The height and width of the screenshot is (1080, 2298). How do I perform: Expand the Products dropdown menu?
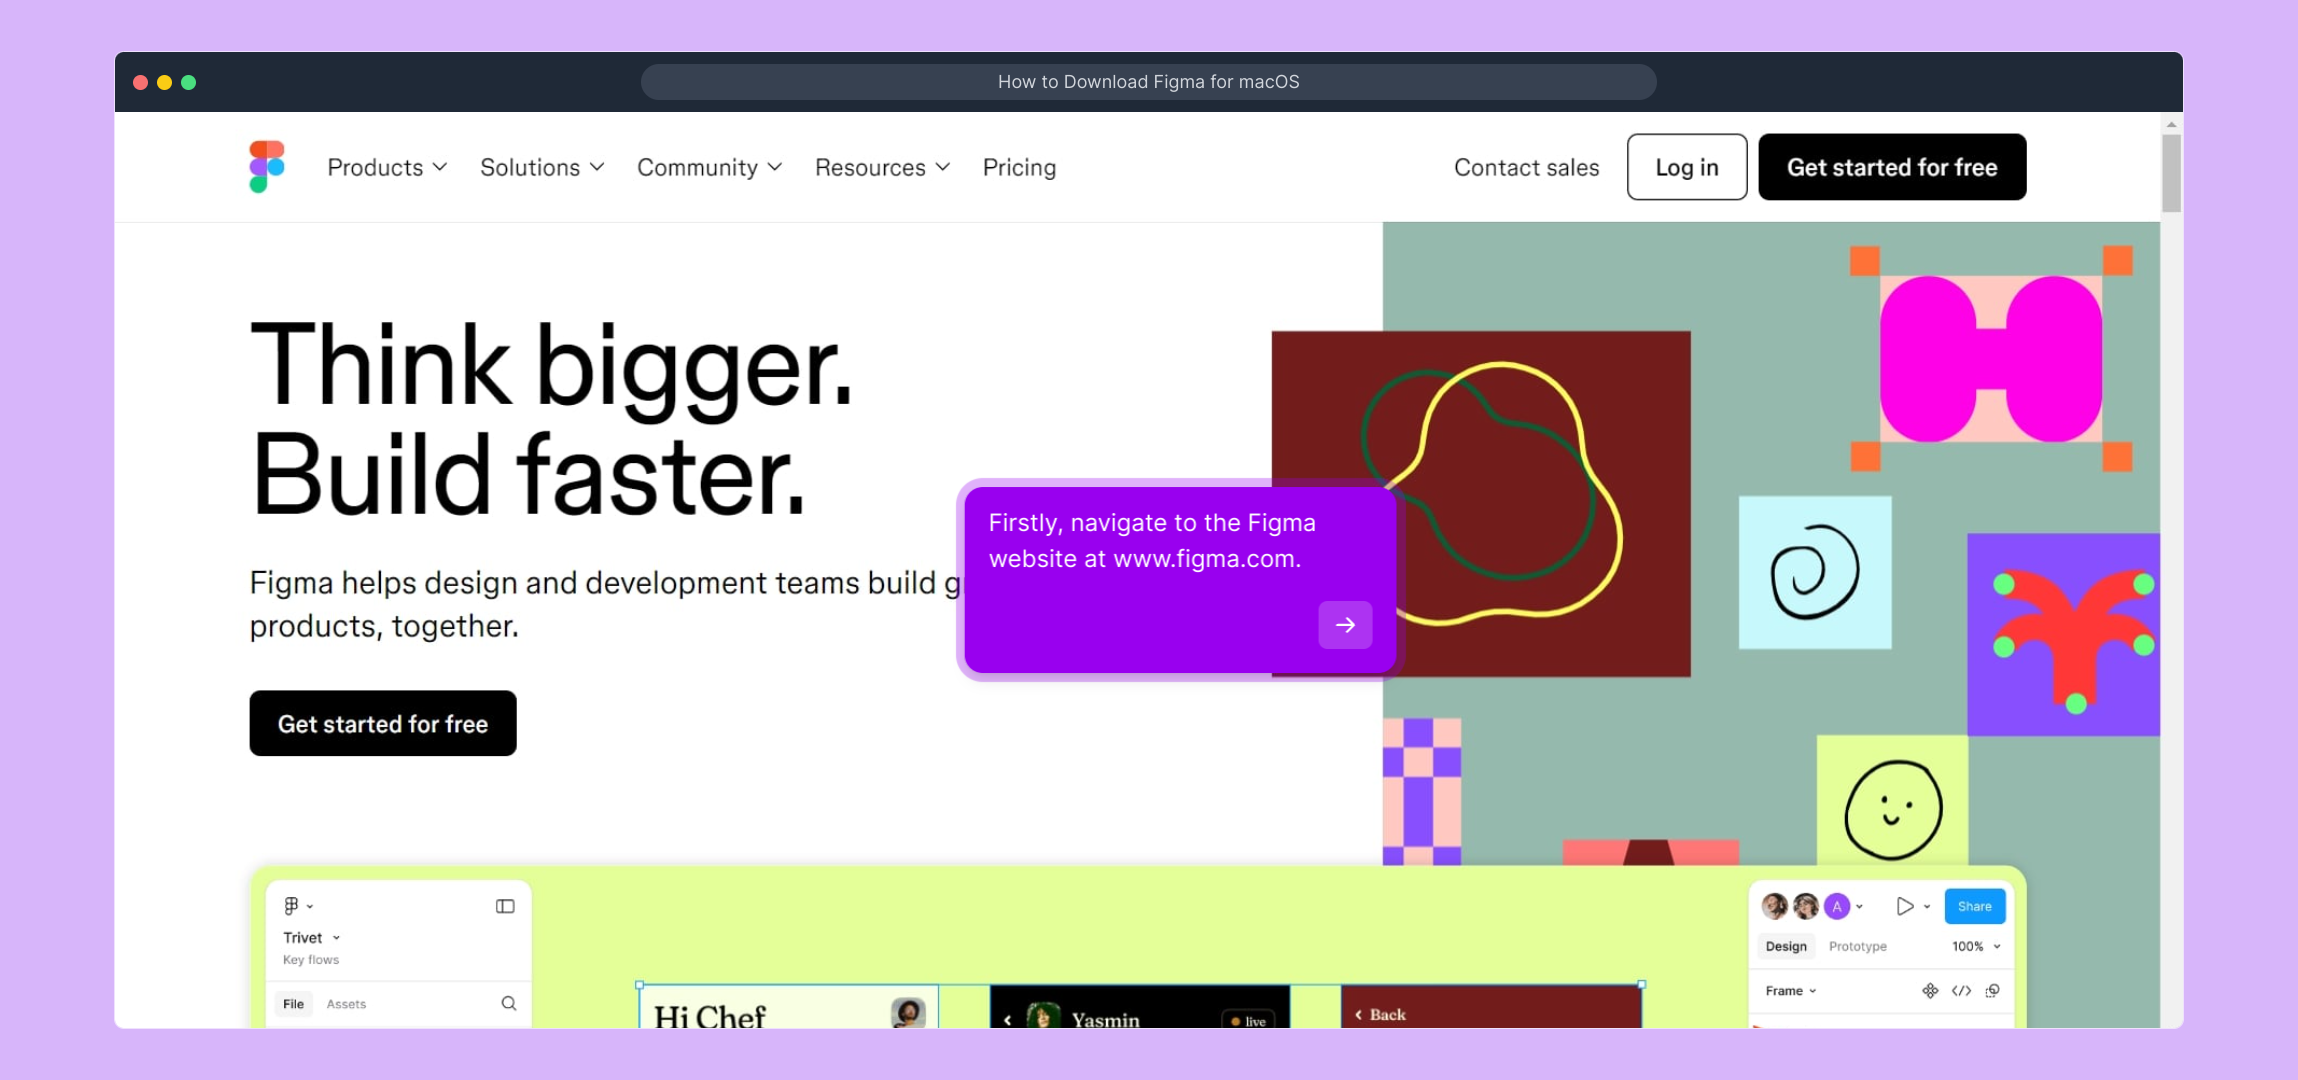[x=387, y=167]
